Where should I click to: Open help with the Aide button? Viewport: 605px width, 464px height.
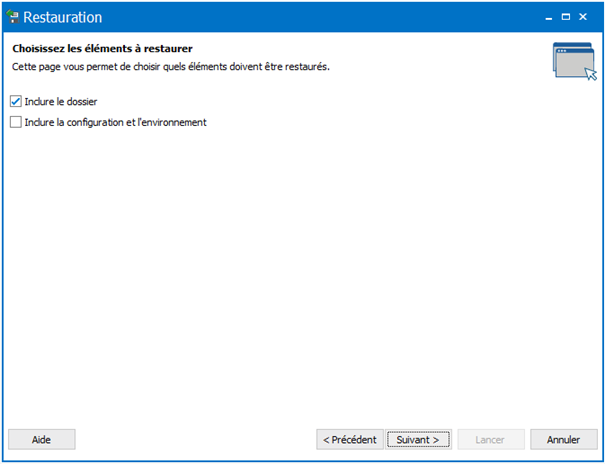coord(42,439)
